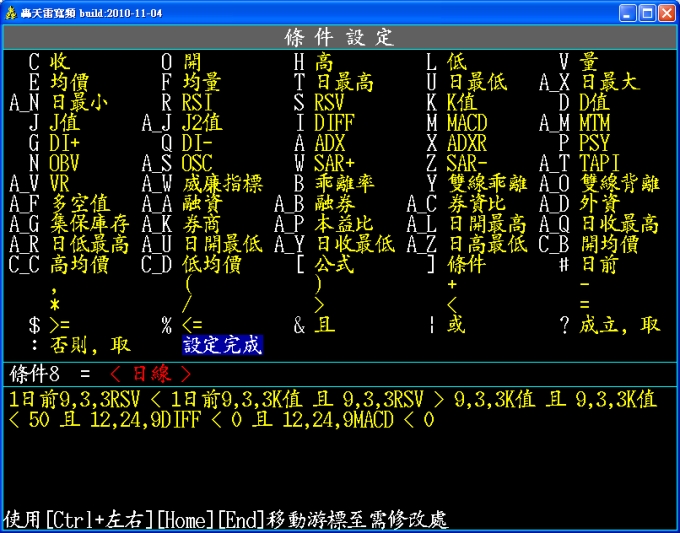Select the 均量 item

click(202, 82)
